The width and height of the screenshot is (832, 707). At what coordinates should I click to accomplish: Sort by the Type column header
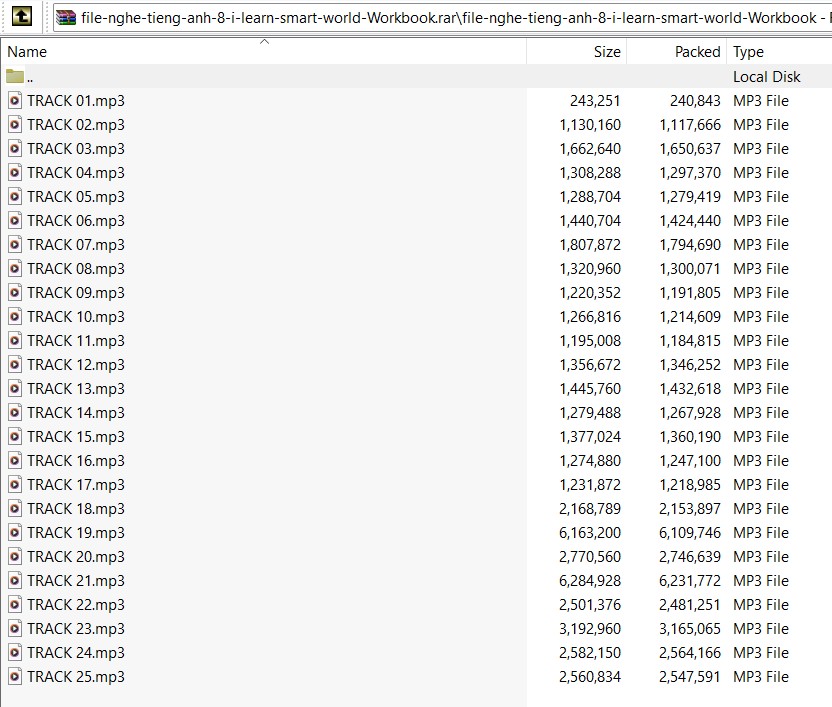[x=748, y=52]
